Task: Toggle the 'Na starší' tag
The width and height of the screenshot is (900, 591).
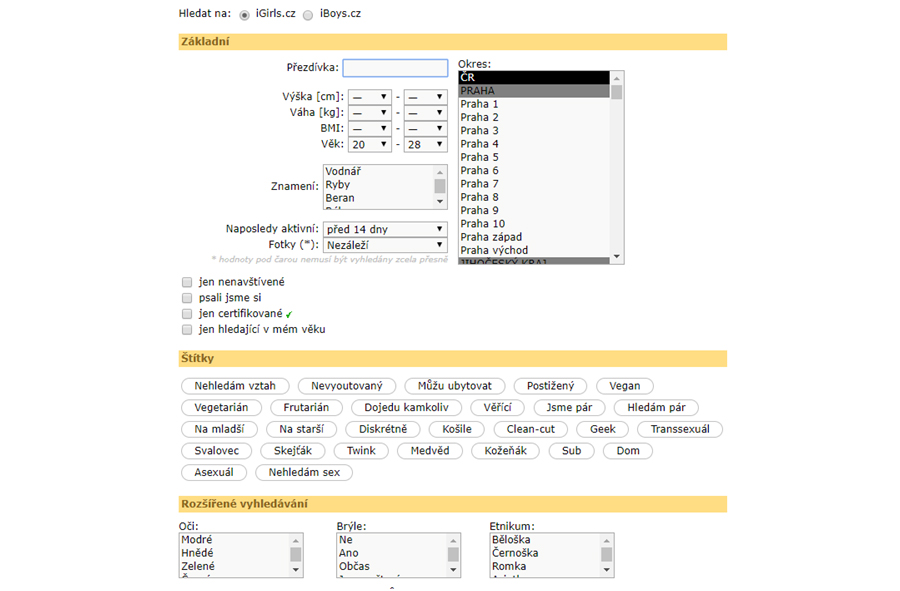Action: pyautogui.click(x=301, y=429)
